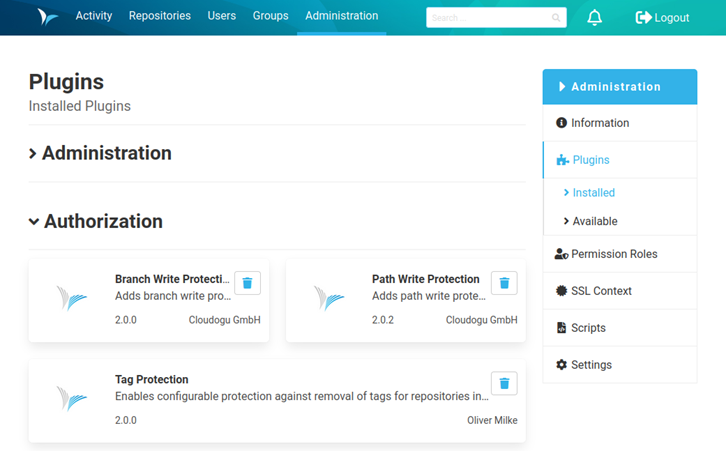The image size is (726, 451).
Task: Click the Settings gear icon in sidebar
Action: 561,364
